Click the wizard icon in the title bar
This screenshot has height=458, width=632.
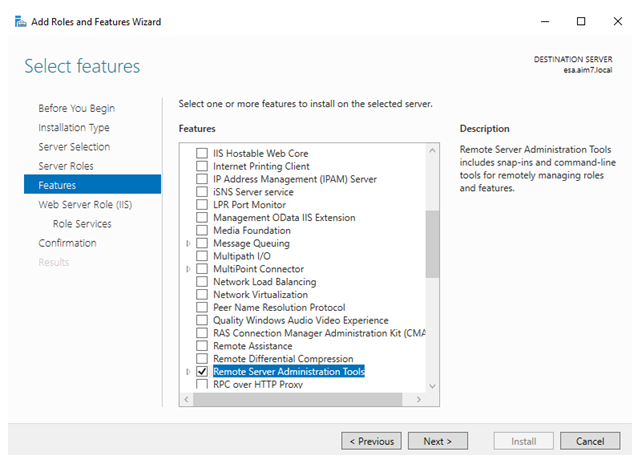20,21
